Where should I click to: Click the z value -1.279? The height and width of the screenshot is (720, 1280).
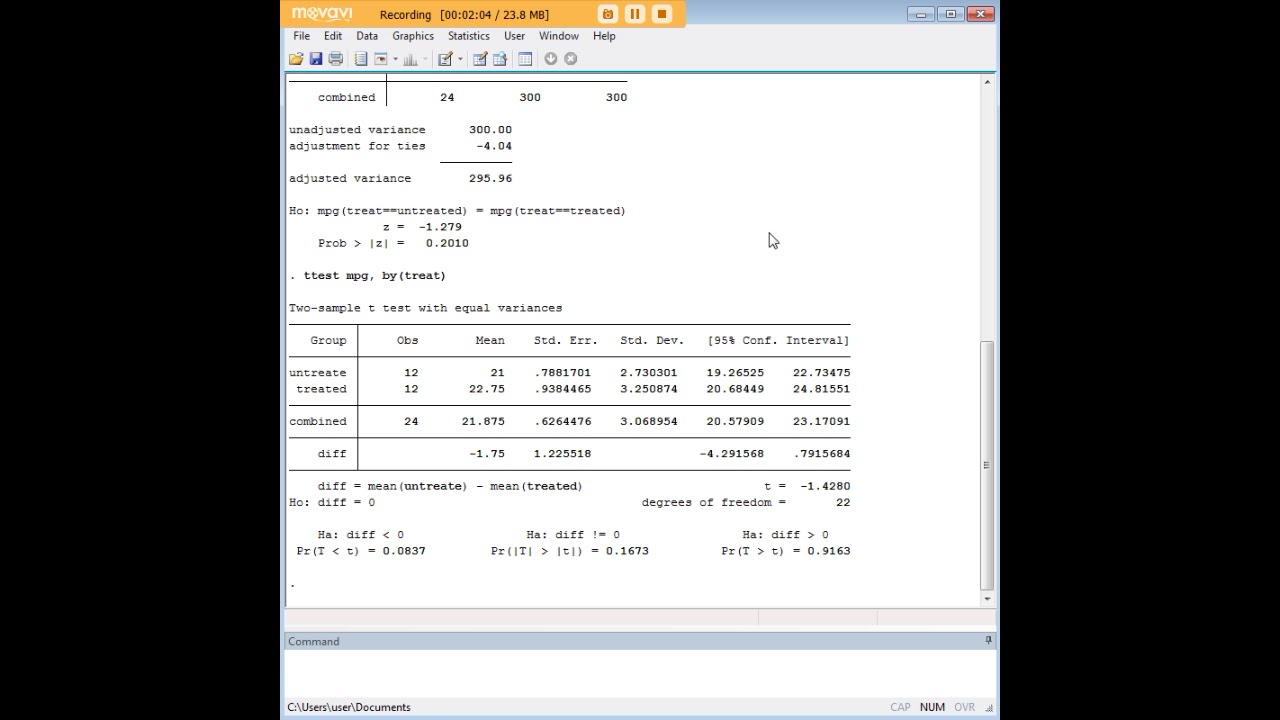point(440,227)
